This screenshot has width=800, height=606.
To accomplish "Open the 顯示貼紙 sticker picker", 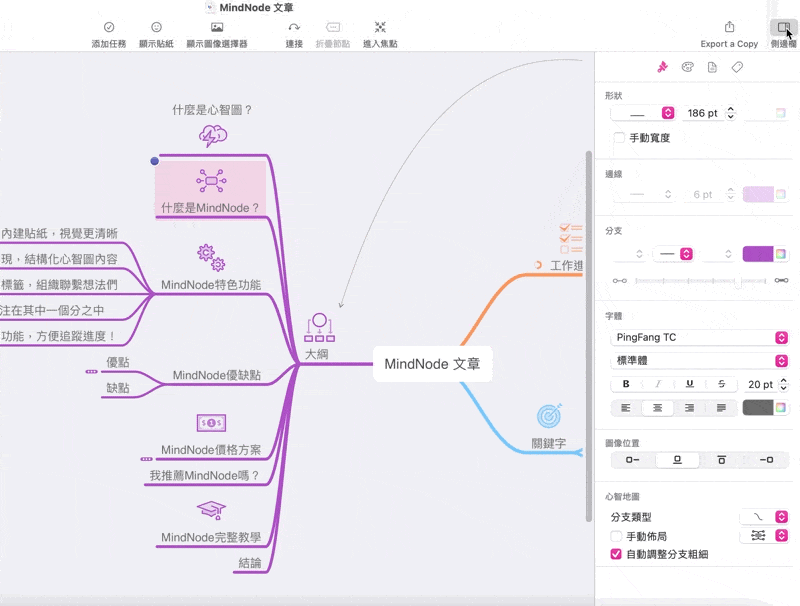I will pos(156,27).
